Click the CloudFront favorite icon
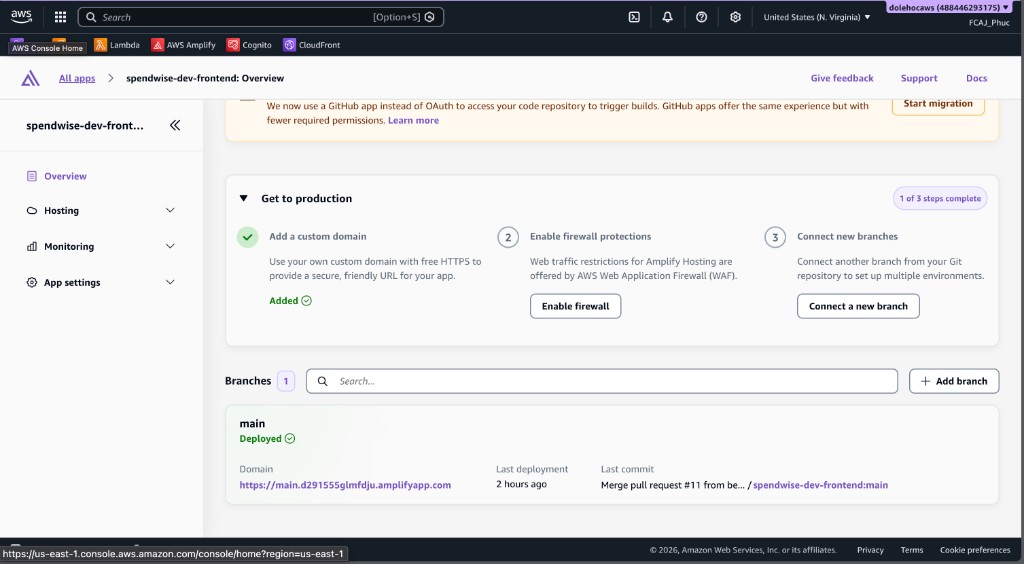The width and height of the screenshot is (1024, 564). (289, 45)
